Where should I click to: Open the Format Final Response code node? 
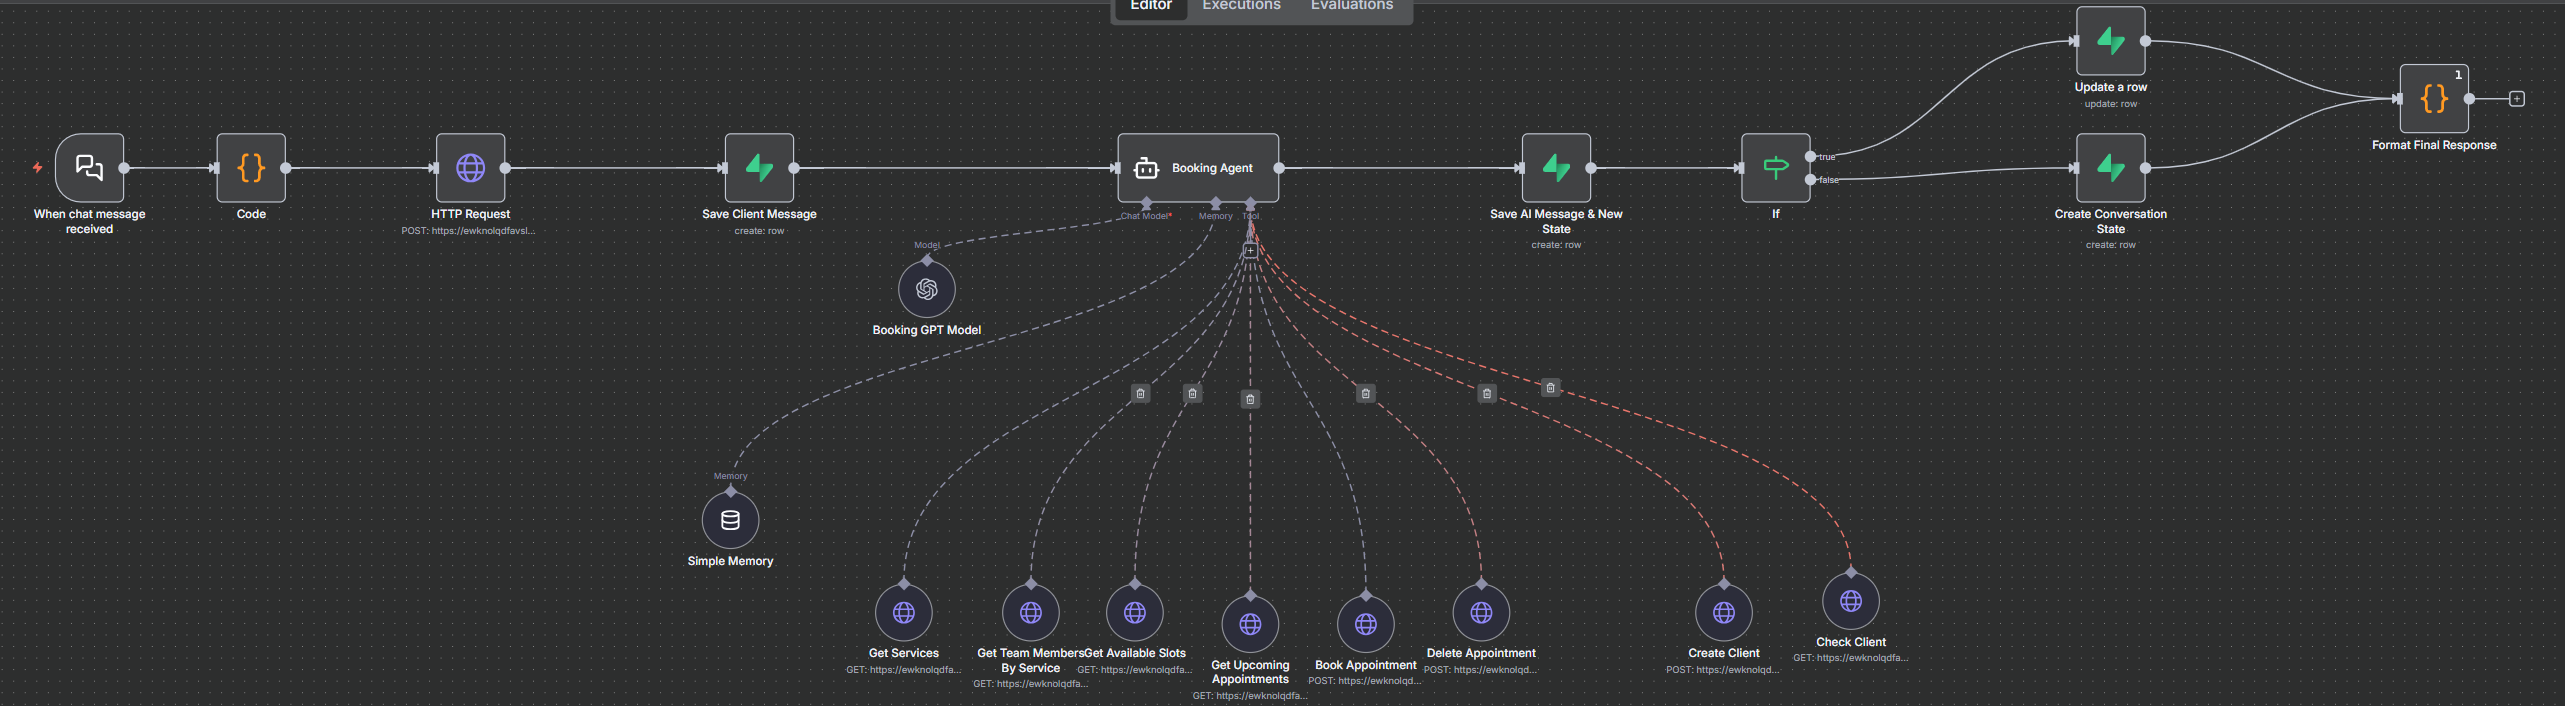pos(2434,99)
